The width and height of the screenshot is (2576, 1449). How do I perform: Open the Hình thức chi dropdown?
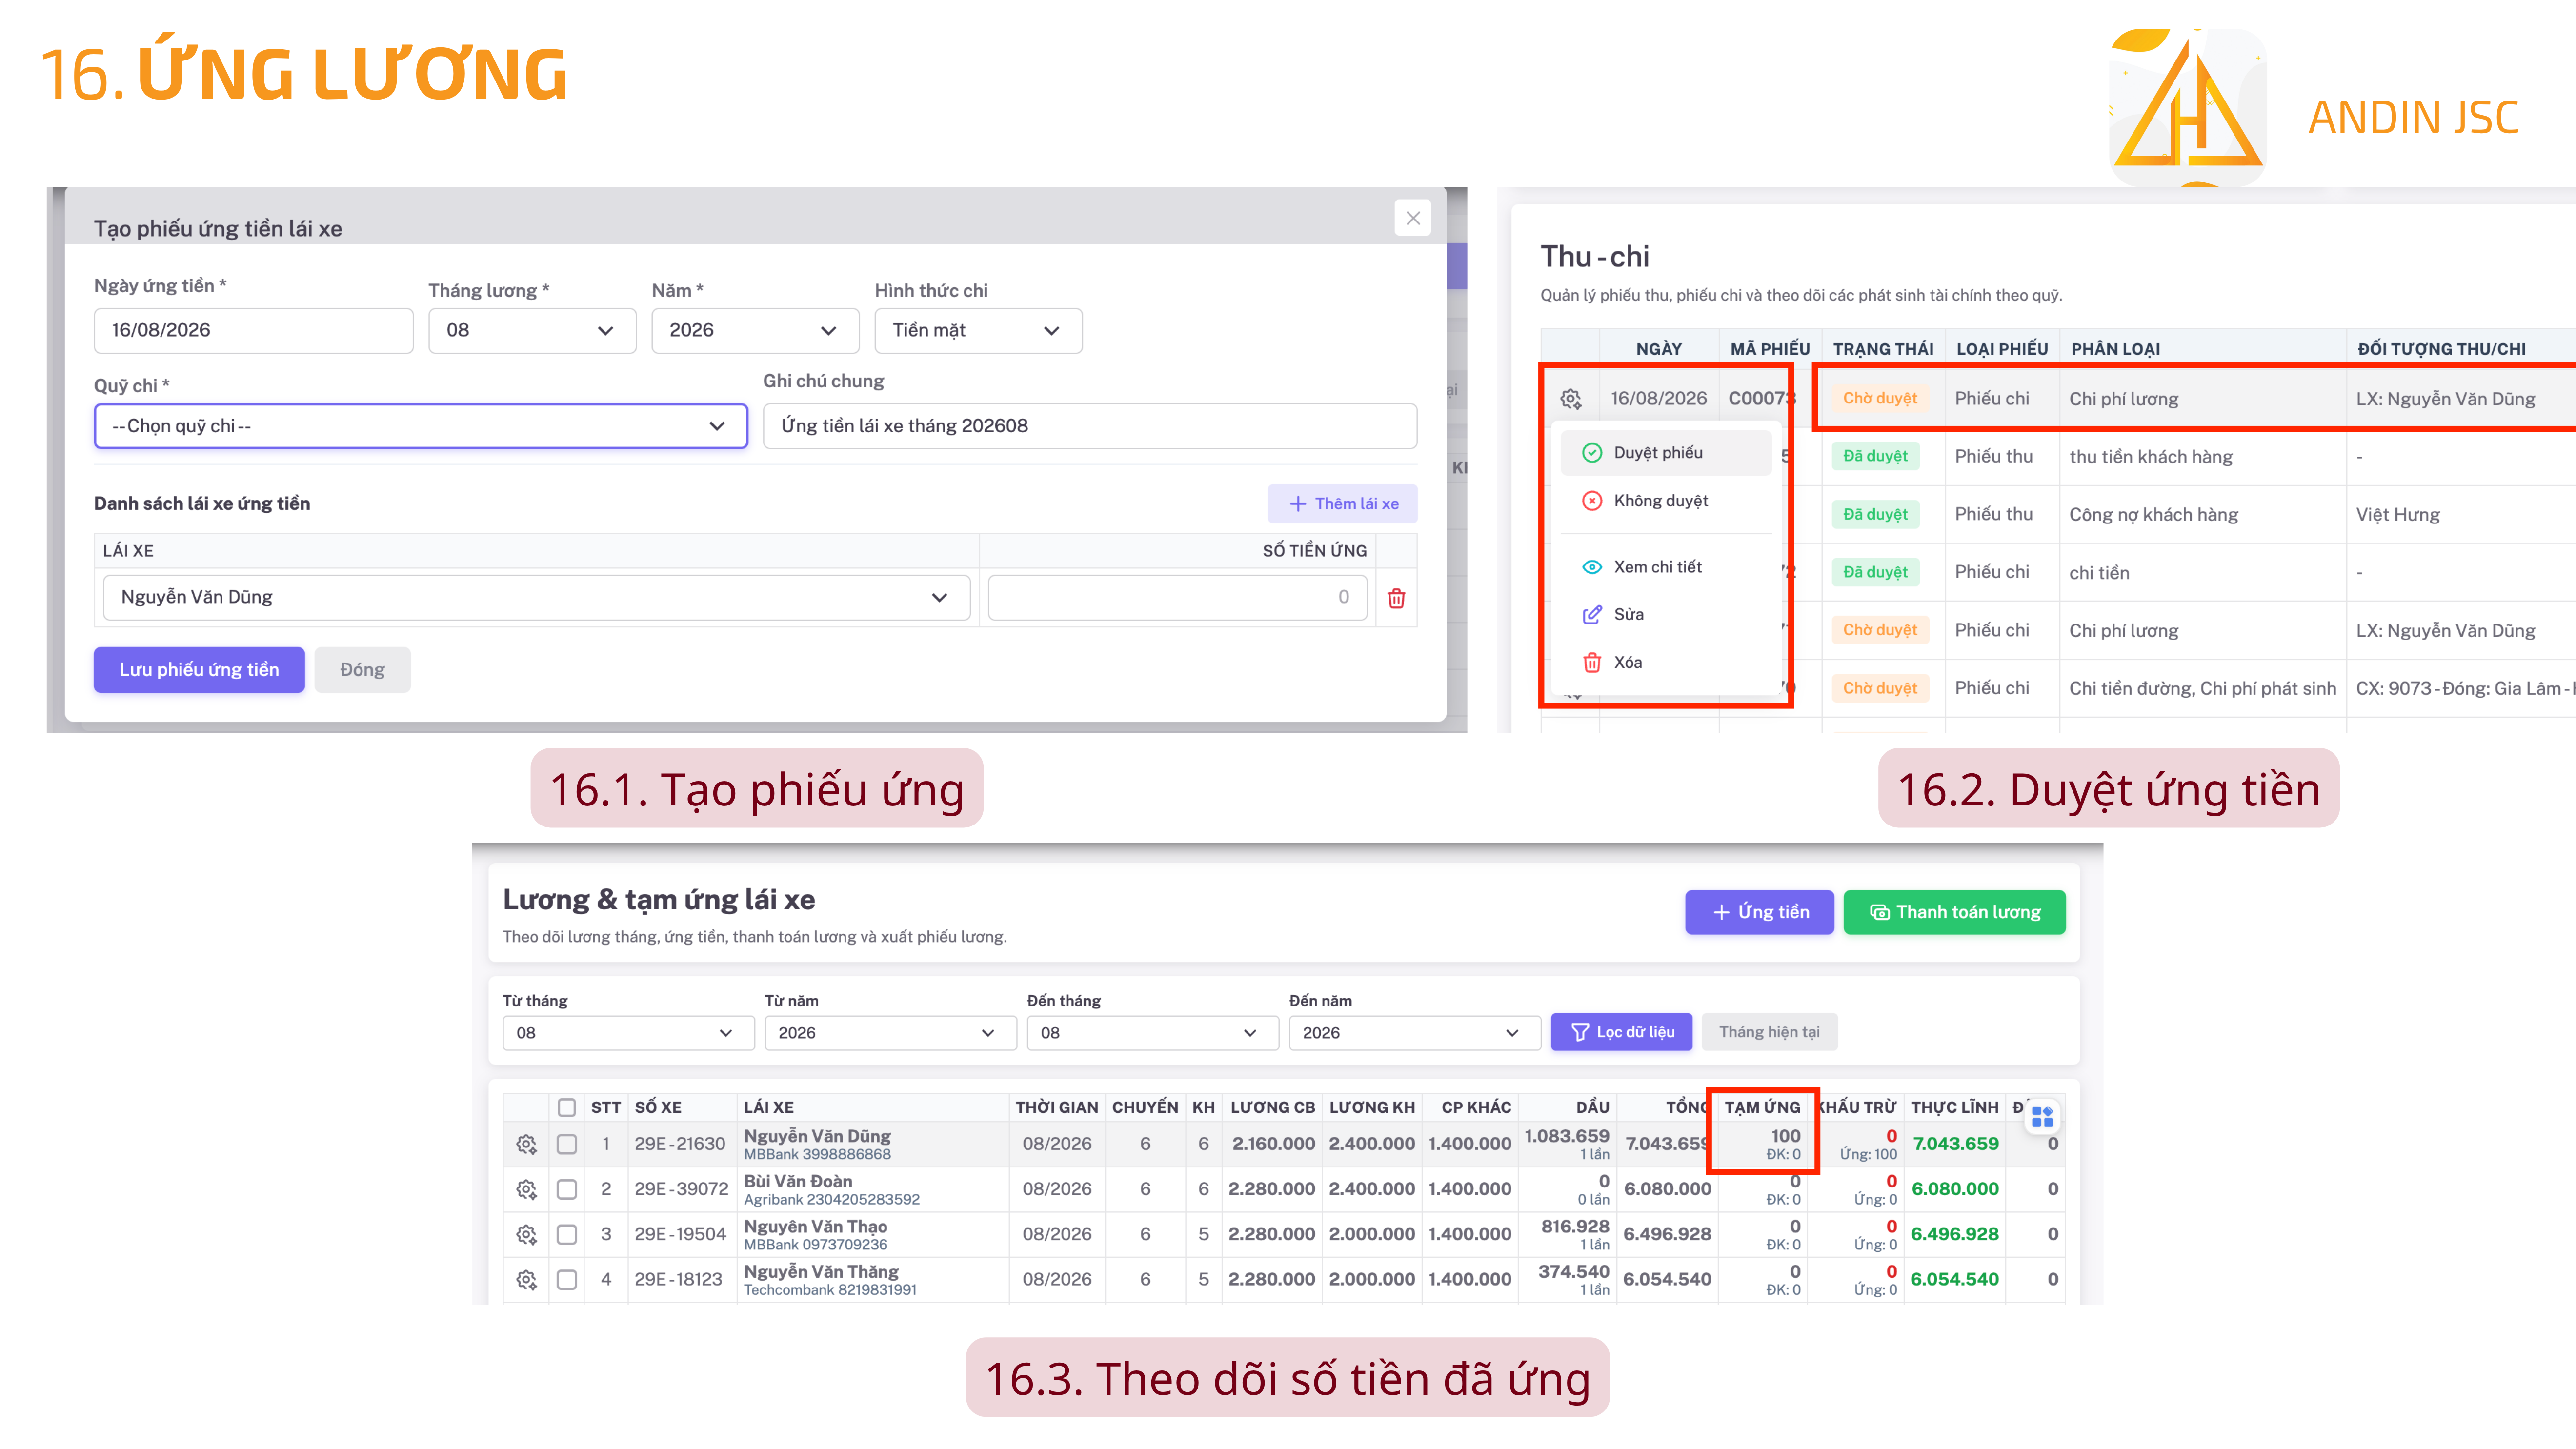(x=978, y=330)
